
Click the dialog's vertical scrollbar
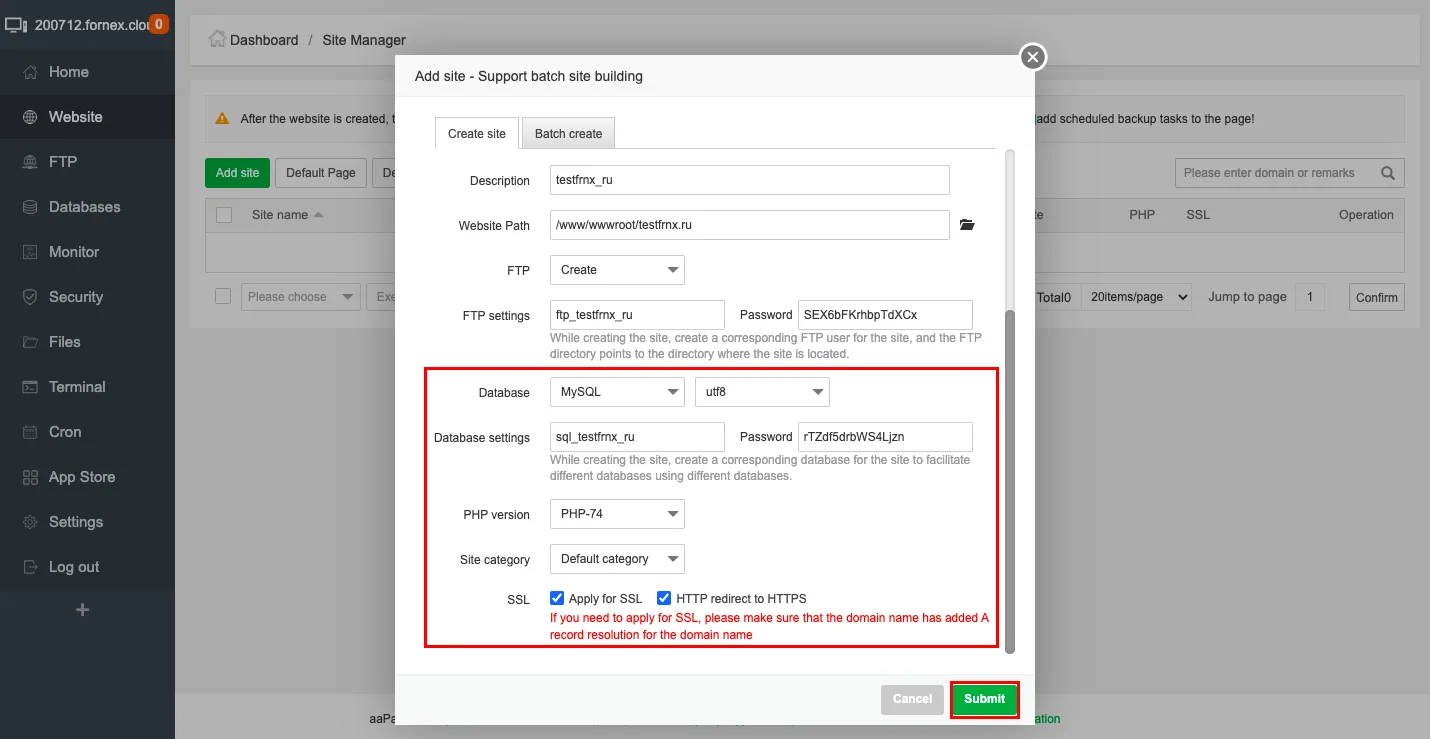[1009, 480]
